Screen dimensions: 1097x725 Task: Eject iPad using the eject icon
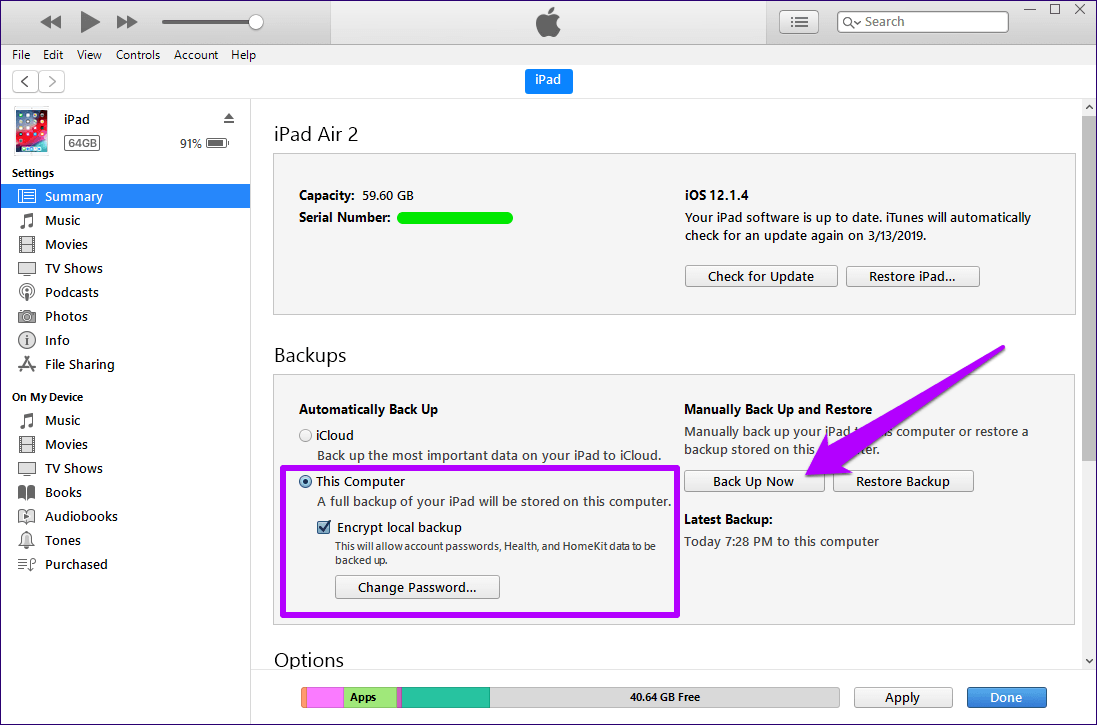coord(229,118)
